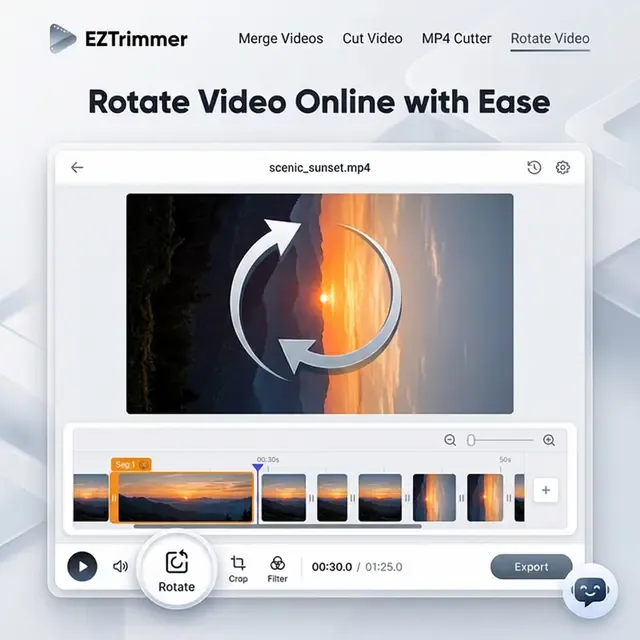Export the video
The width and height of the screenshot is (640, 640).
pyautogui.click(x=531, y=567)
